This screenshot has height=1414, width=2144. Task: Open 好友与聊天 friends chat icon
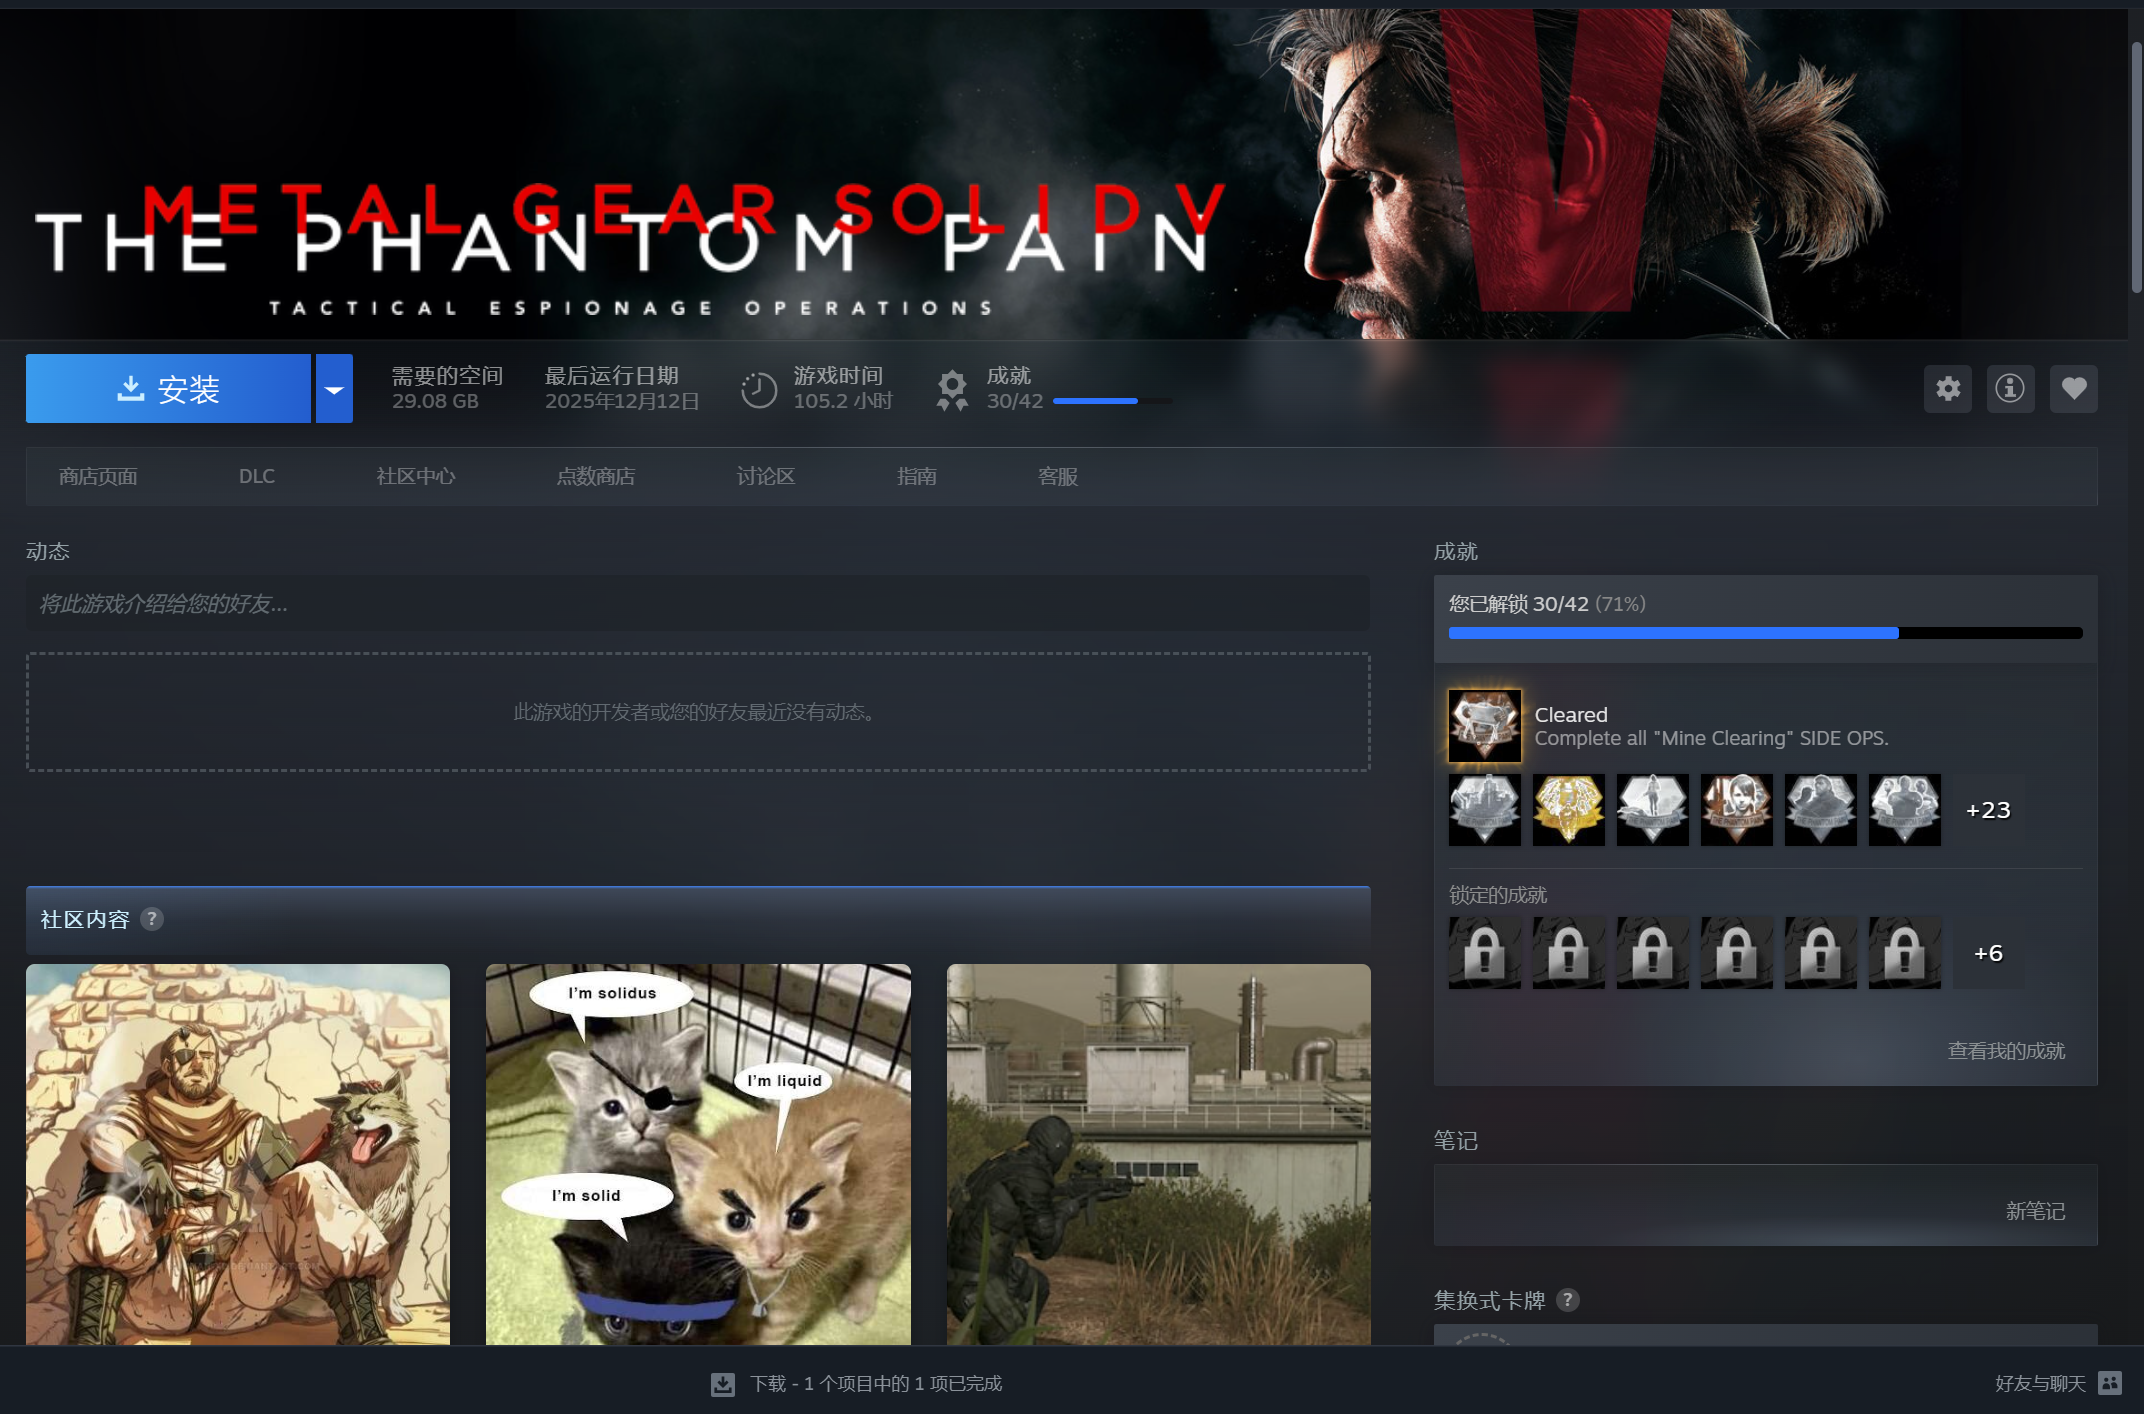2110,1383
